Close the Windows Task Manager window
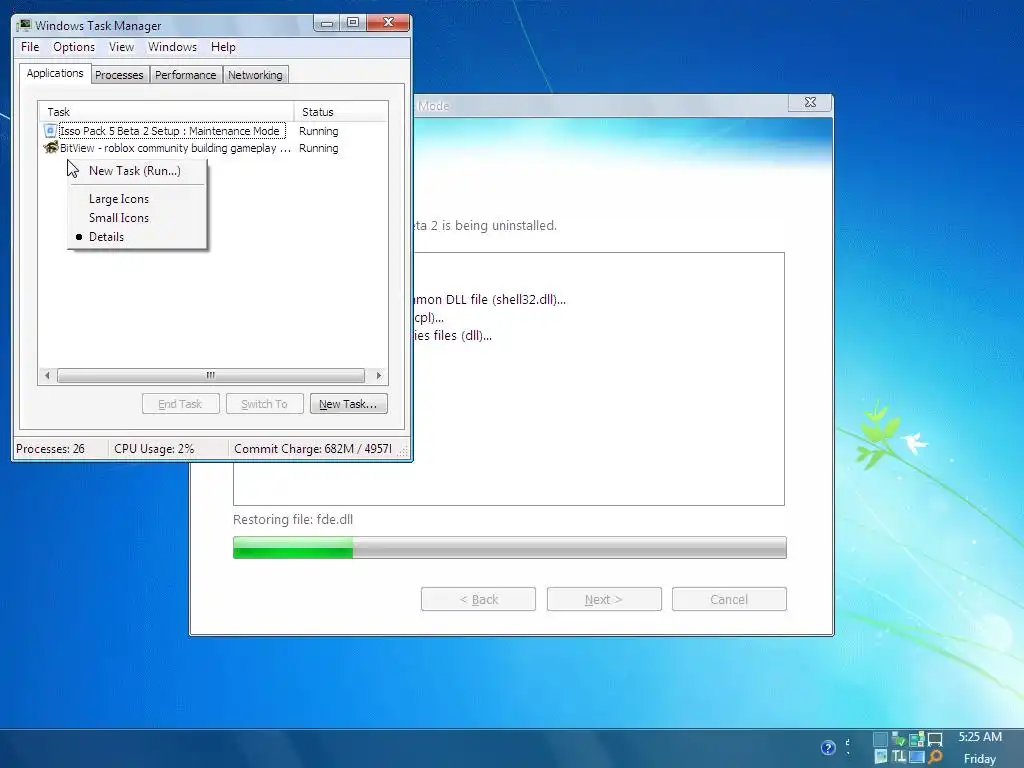This screenshot has height=768, width=1024. 388,23
